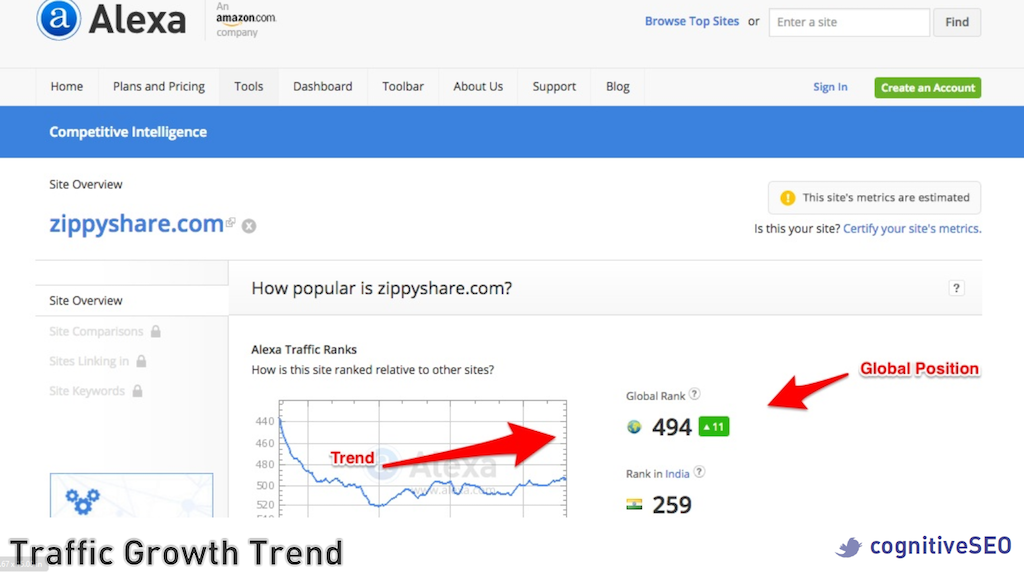Screen dimensions: 1024x572
Task: Follow the Browse Top Sites link
Action: pos(691,21)
